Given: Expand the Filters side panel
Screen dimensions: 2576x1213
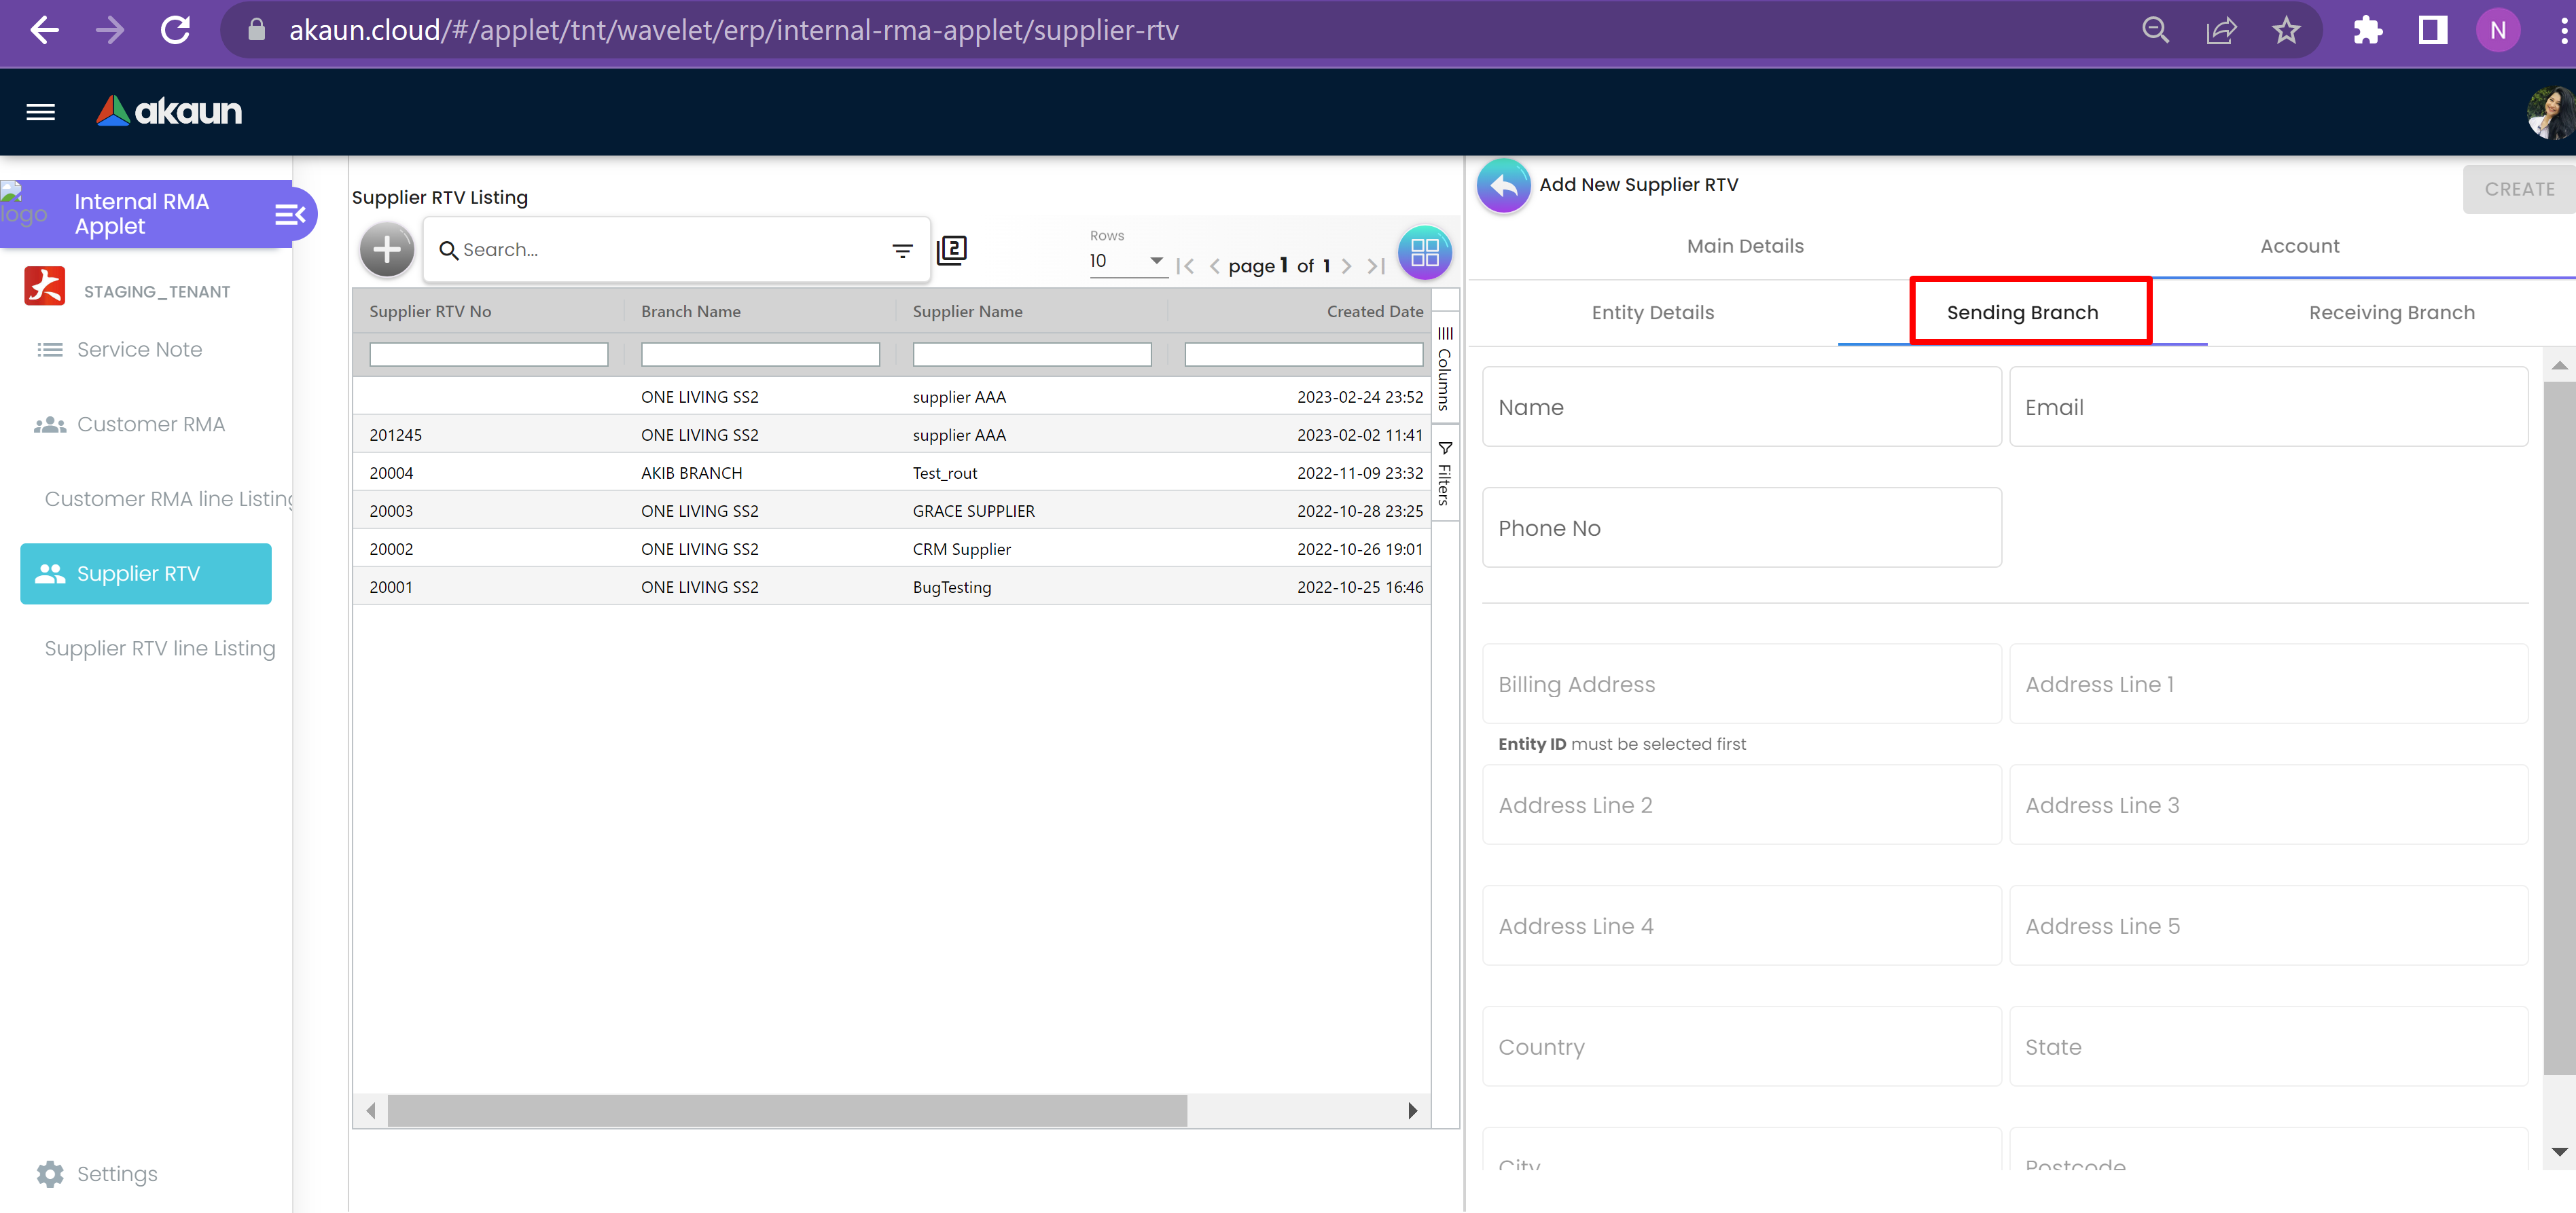Looking at the screenshot, I should coord(1444,474).
